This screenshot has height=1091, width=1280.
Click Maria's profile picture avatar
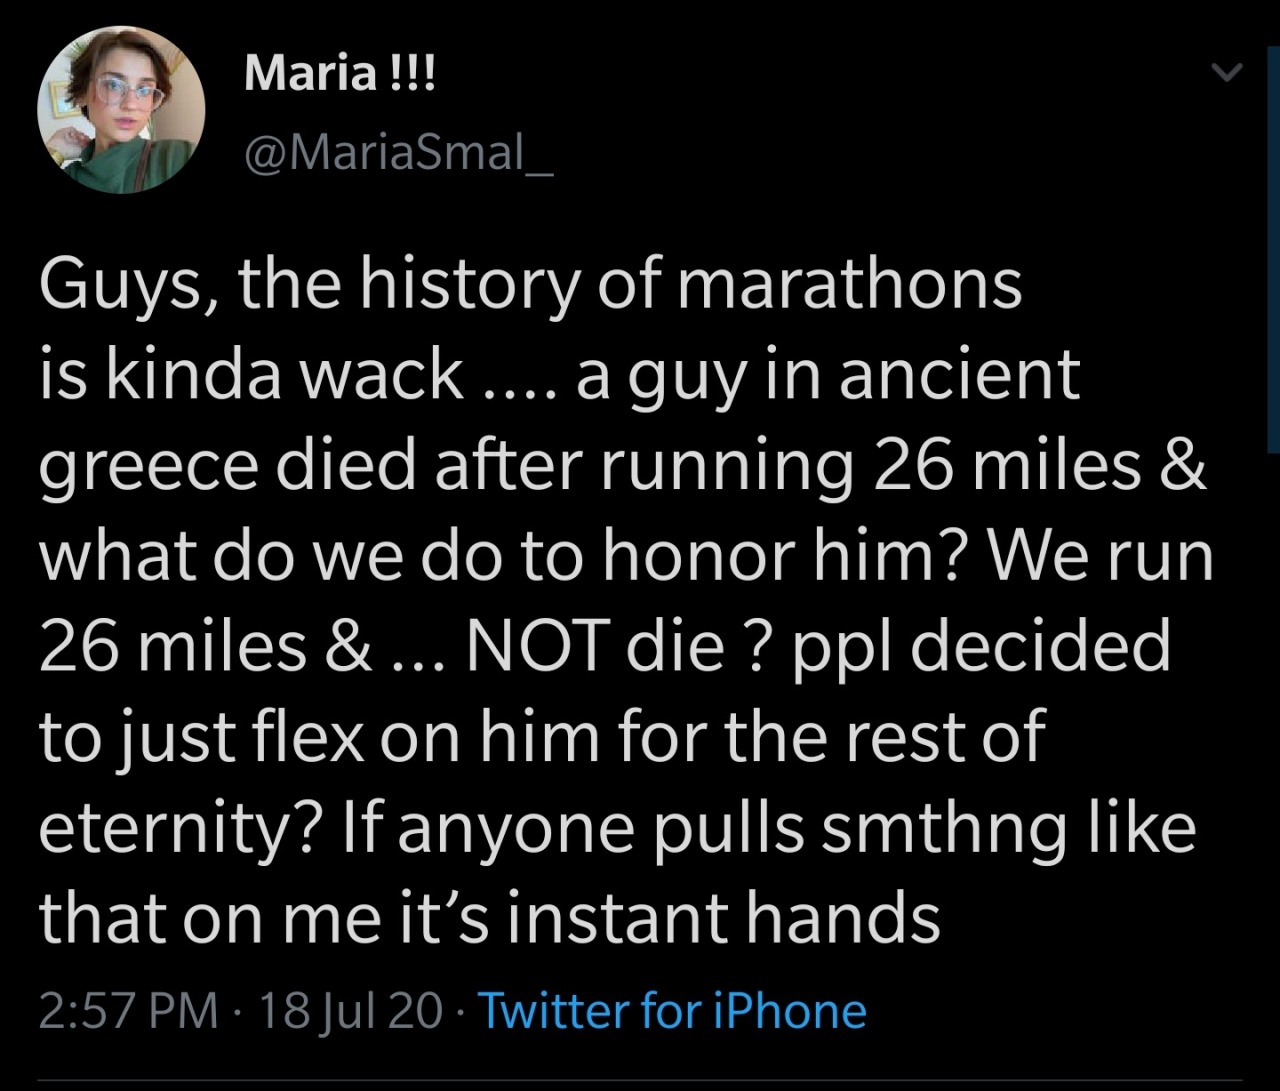point(121,109)
